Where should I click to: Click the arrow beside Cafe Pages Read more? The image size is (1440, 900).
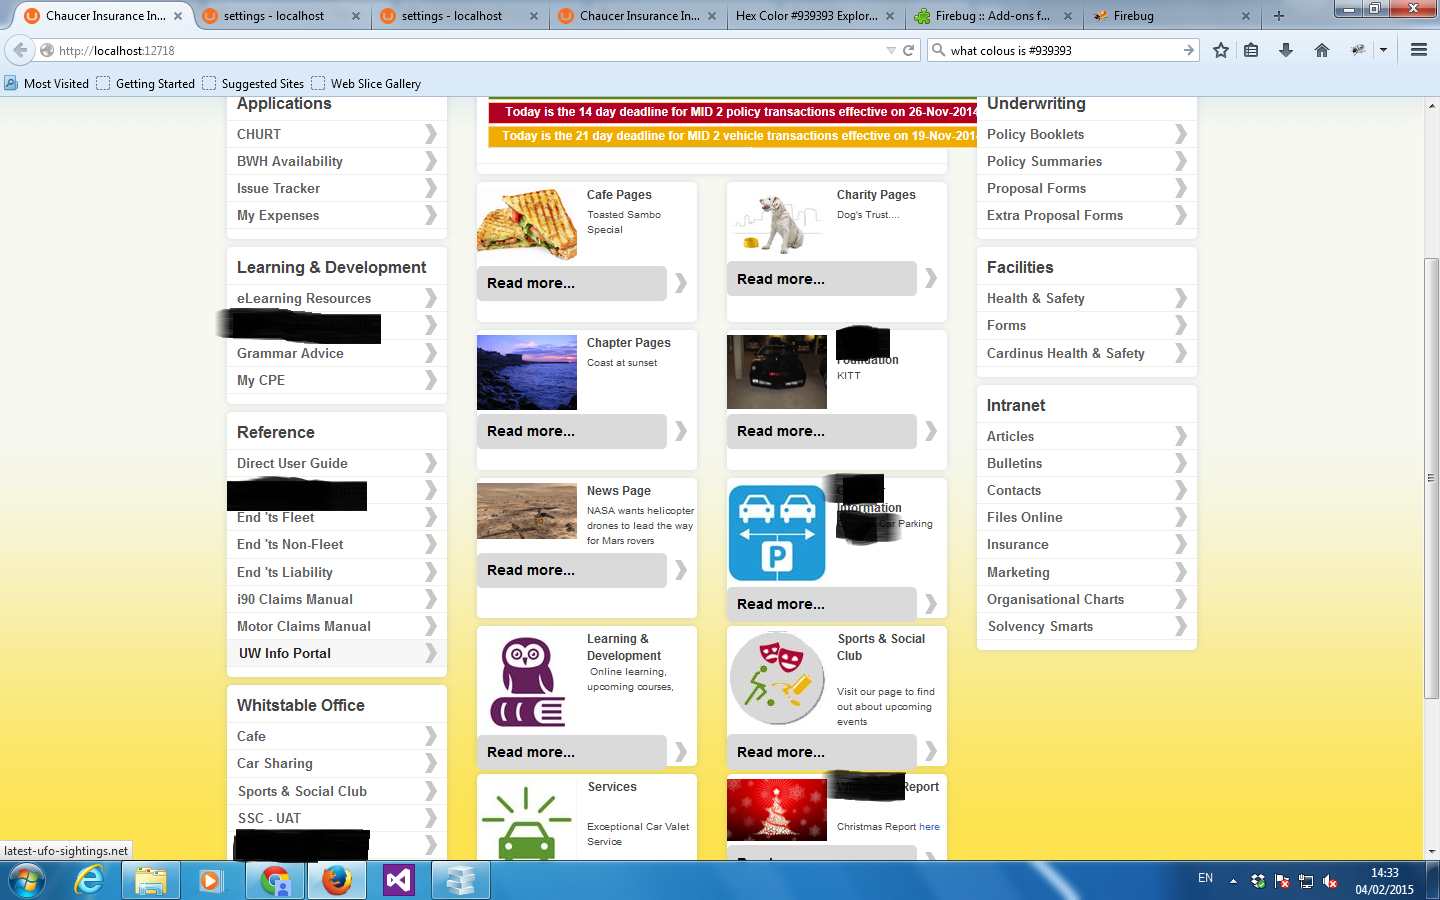(x=681, y=283)
